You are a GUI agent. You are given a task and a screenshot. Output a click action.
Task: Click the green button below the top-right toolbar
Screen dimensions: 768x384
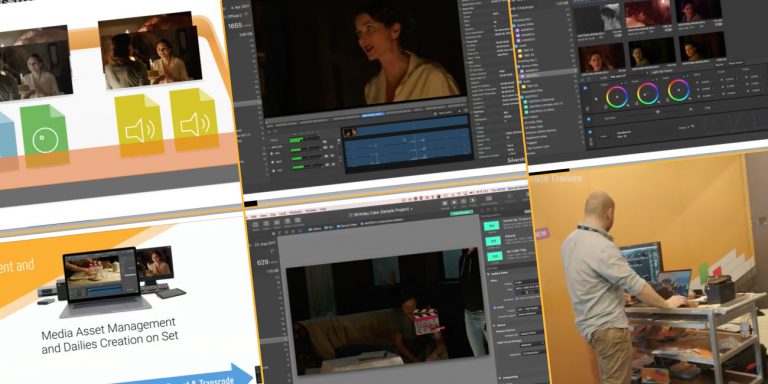click(x=462, y=213)
